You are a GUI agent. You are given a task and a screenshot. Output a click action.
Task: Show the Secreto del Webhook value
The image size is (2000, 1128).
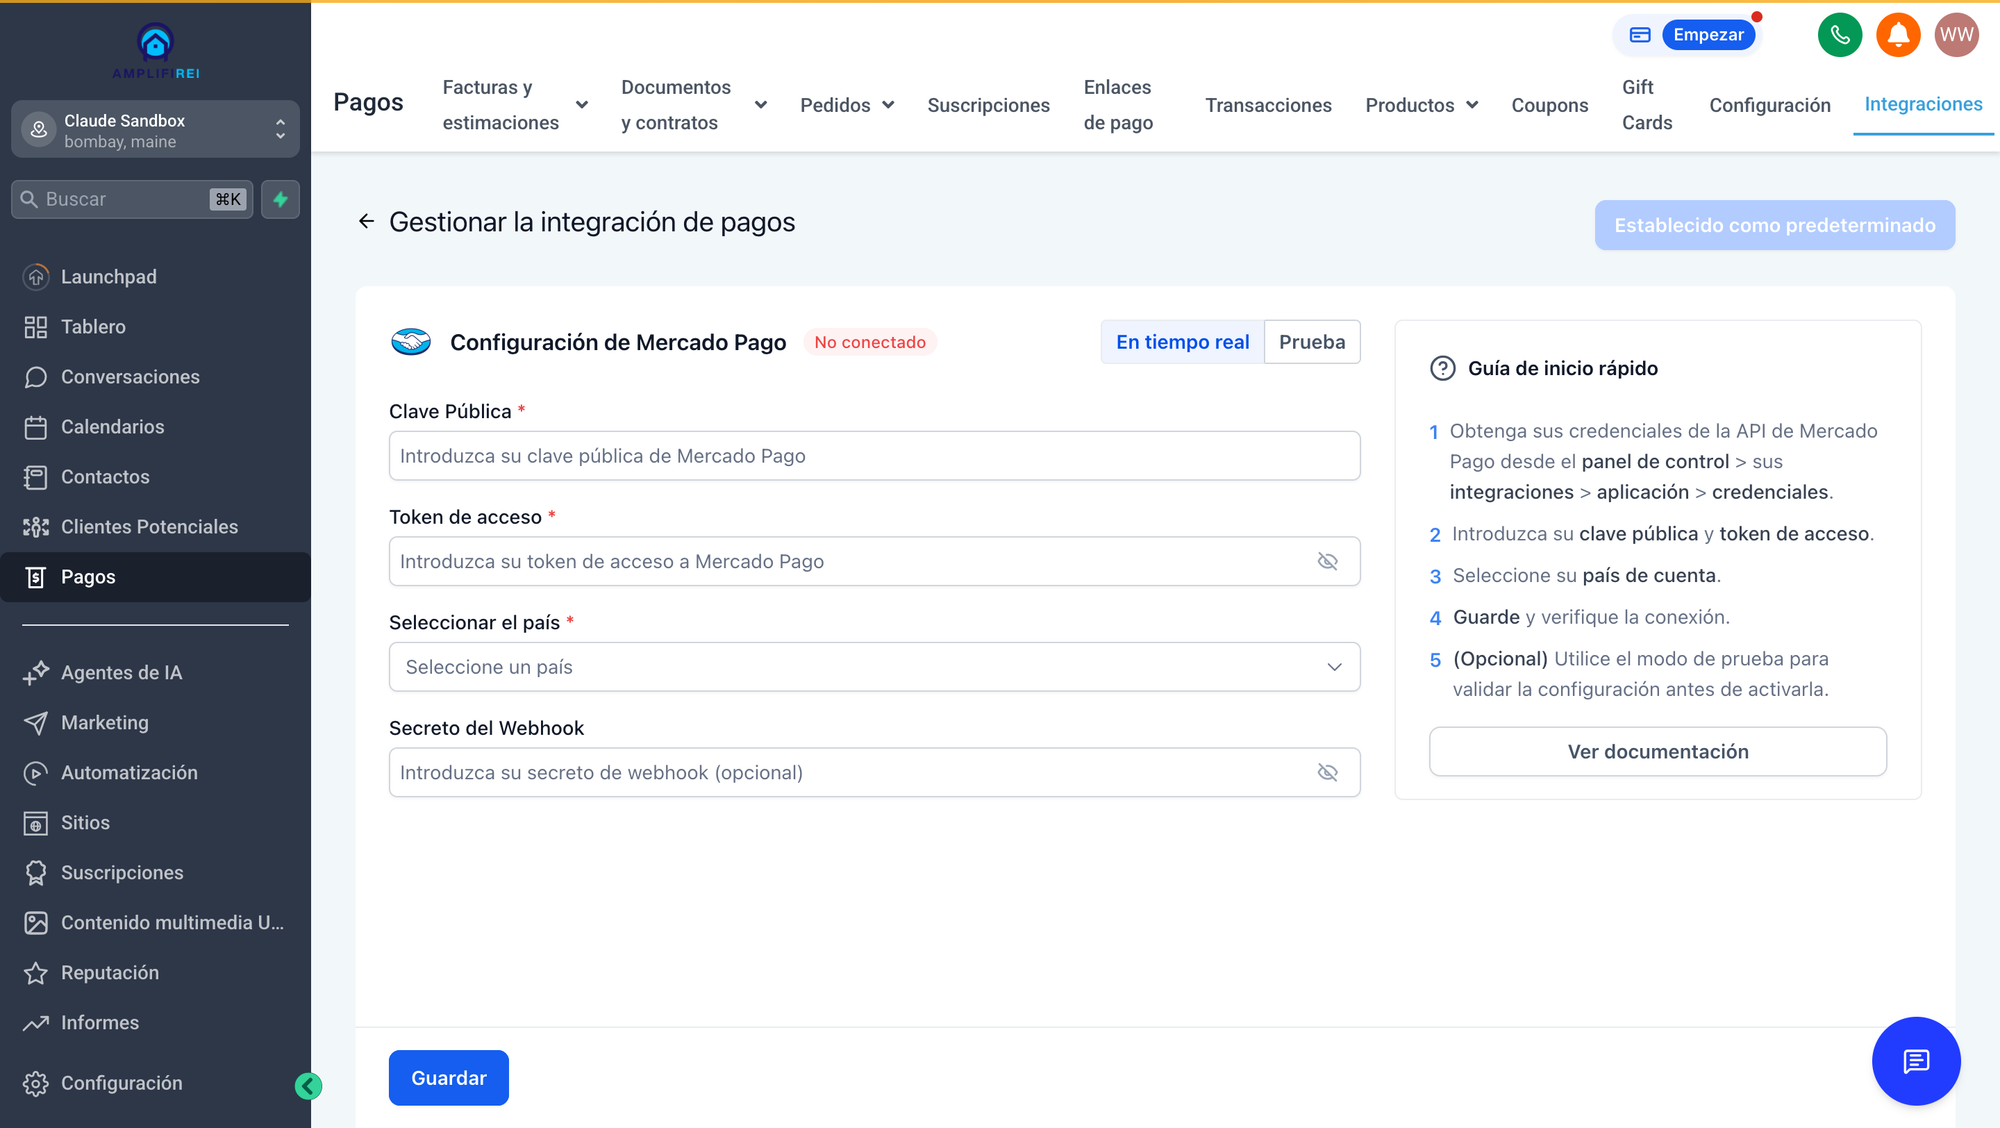point(1327,773)
